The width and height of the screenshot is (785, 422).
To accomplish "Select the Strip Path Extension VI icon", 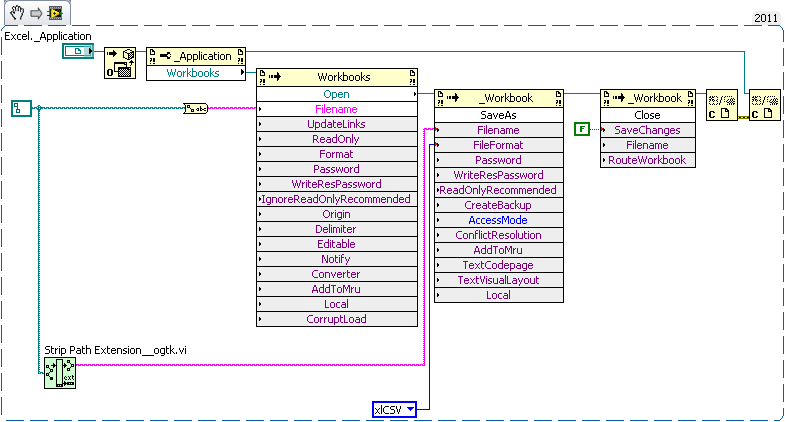I will tap(60, 372).
